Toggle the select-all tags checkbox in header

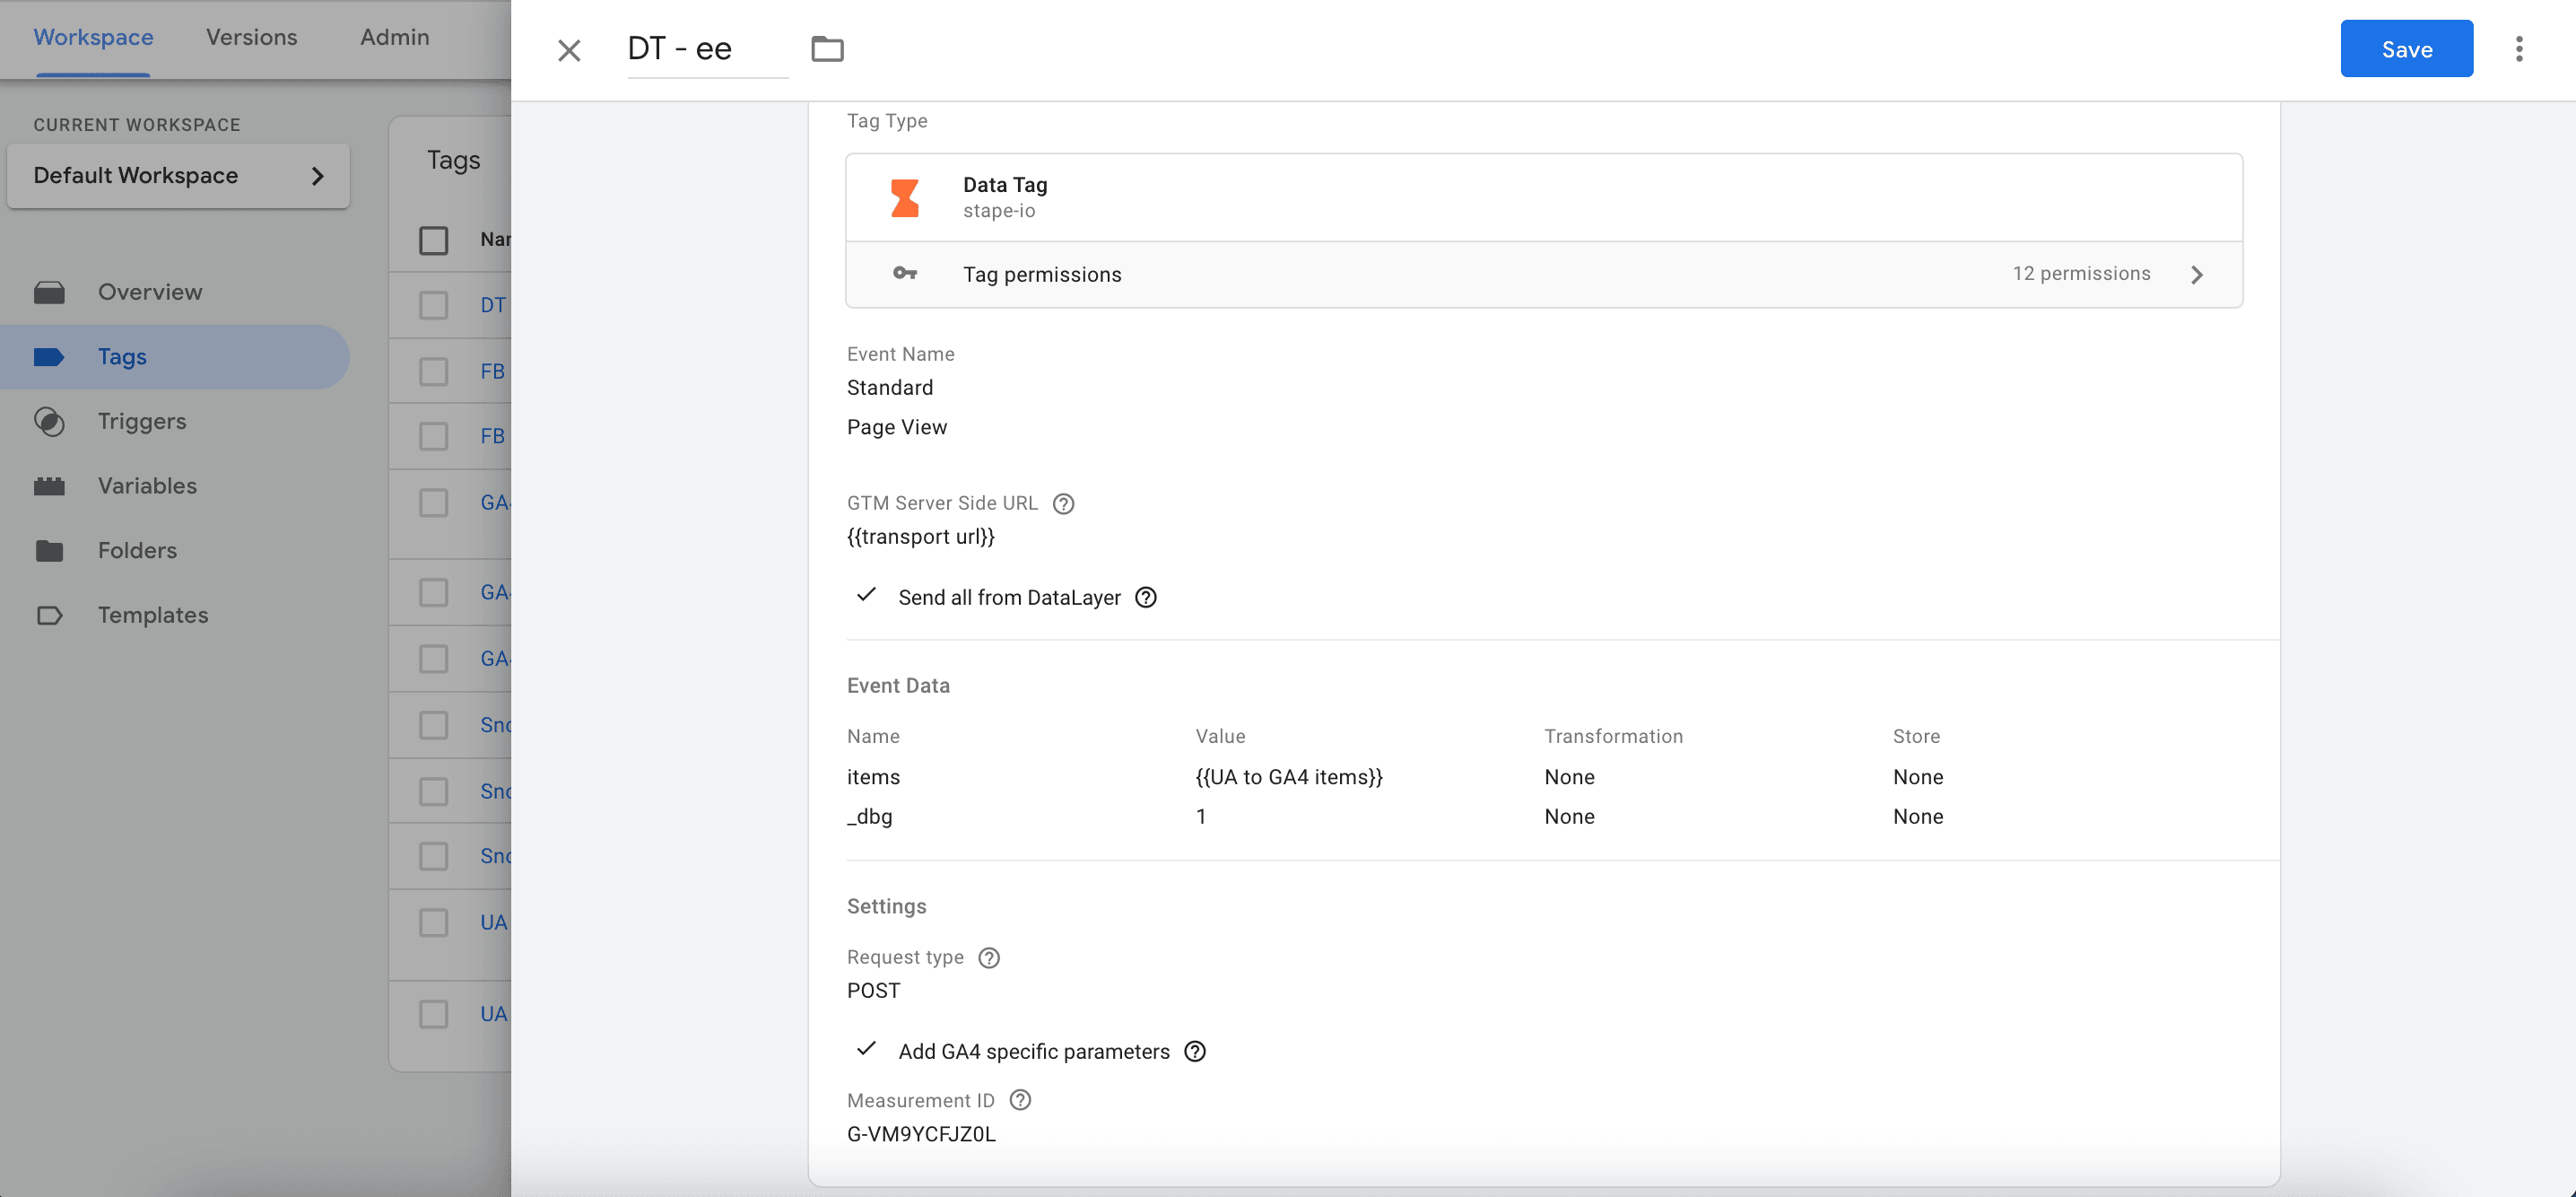click(x=433, y=240)
